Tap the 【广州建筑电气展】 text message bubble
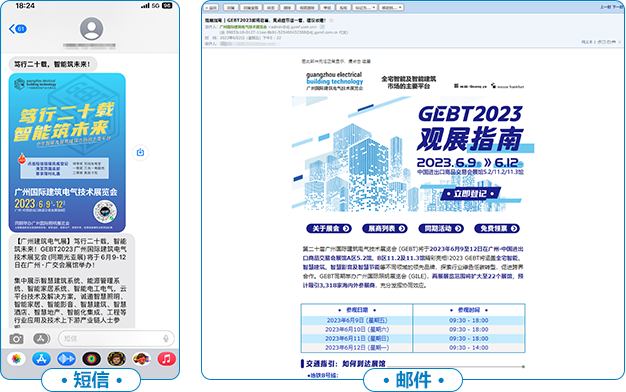The width and height of the screenshot is (626, 392). (x=72, y=281)
